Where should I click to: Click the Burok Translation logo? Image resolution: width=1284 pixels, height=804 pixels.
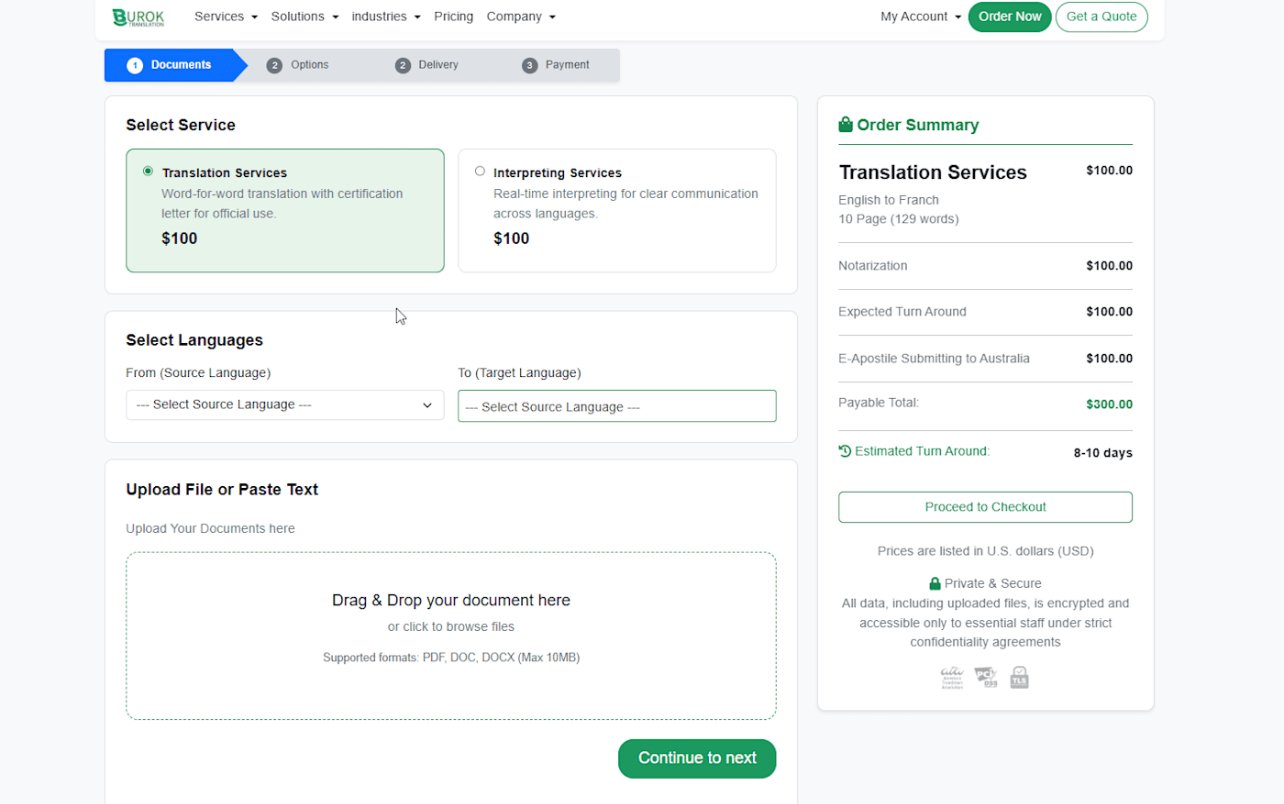click(x=138, y=17)
